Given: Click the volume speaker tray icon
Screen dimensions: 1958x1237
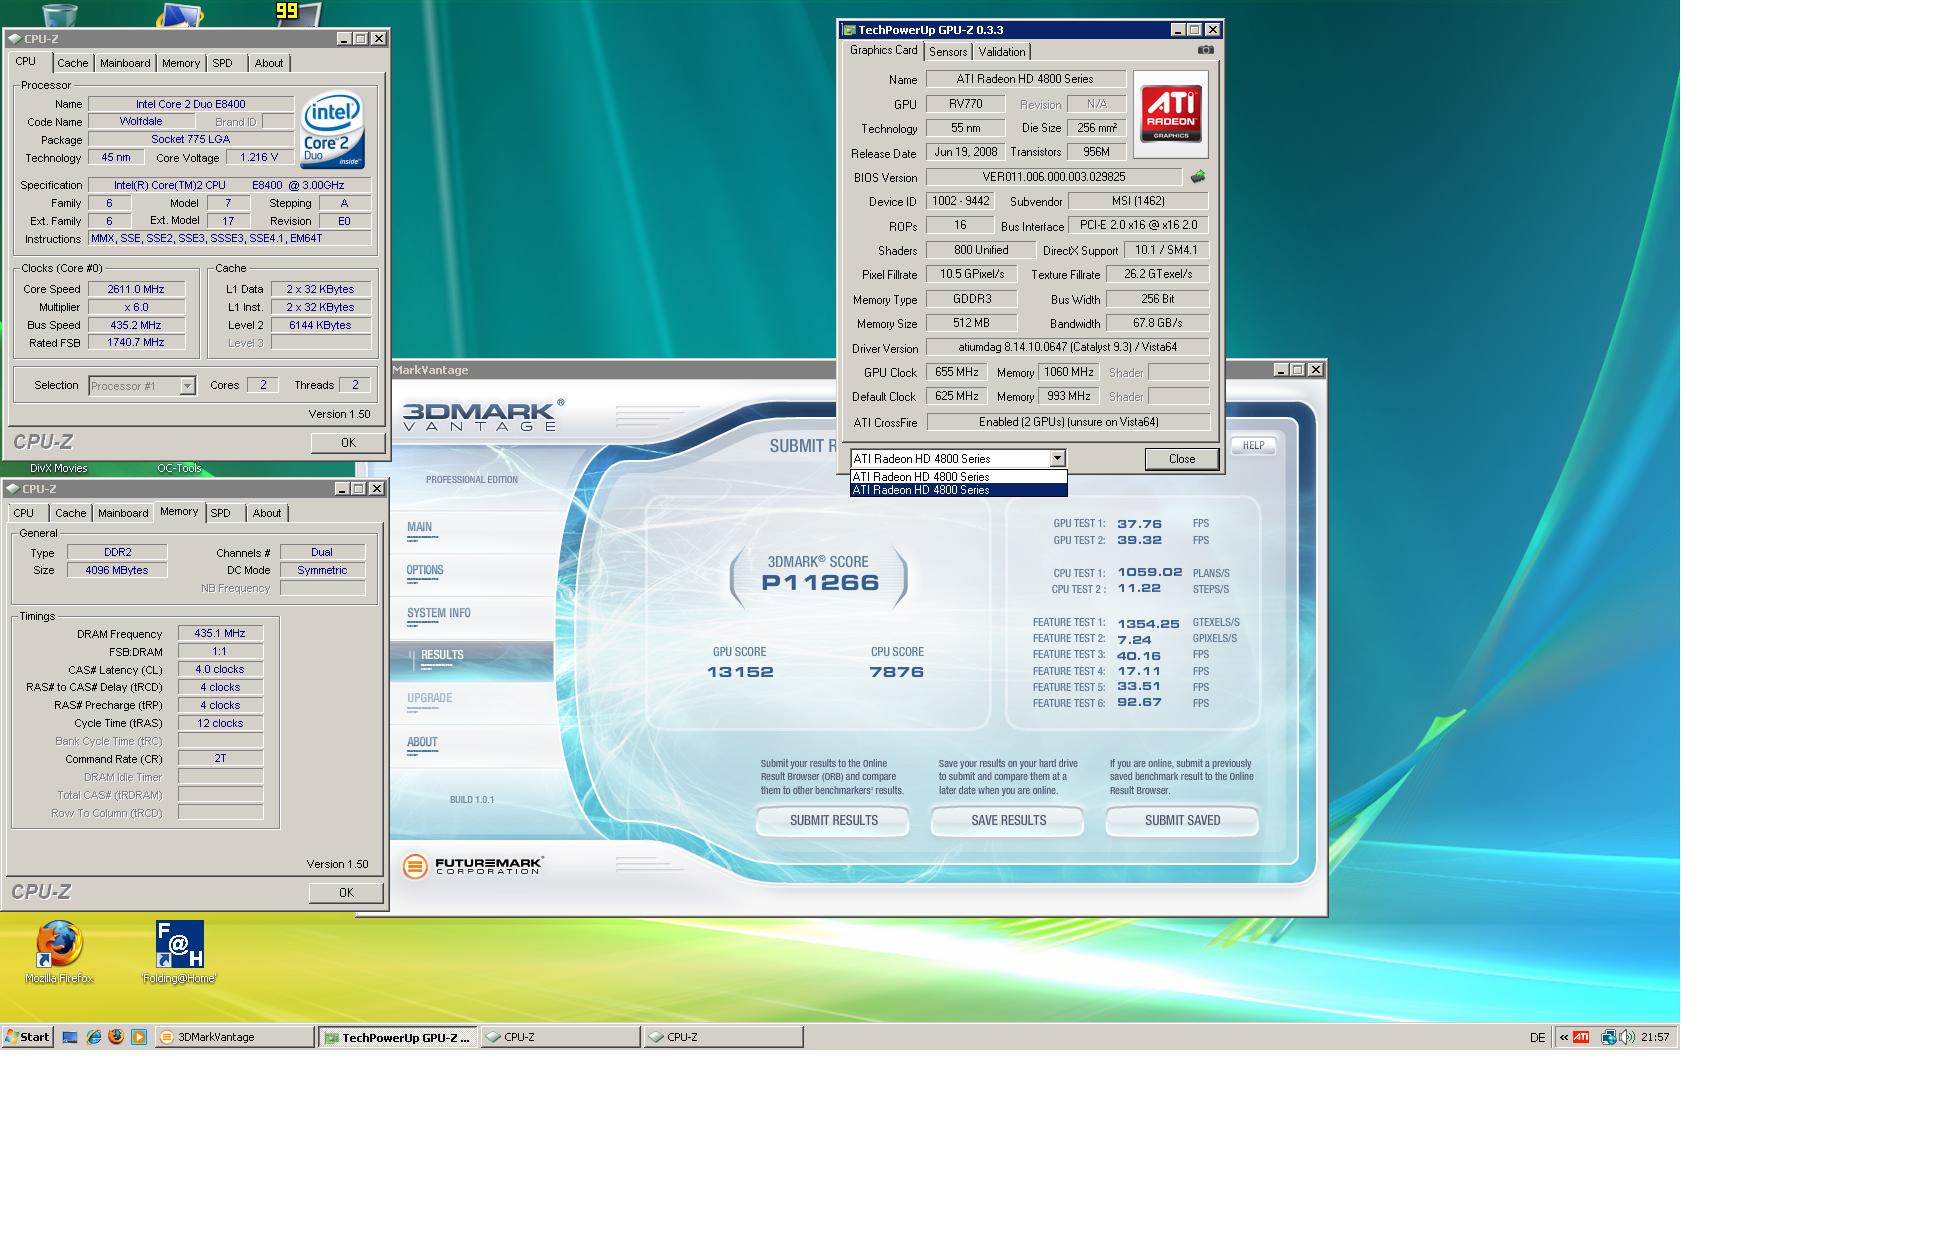Looking at the screenshot, I should click(1627, 1037).
